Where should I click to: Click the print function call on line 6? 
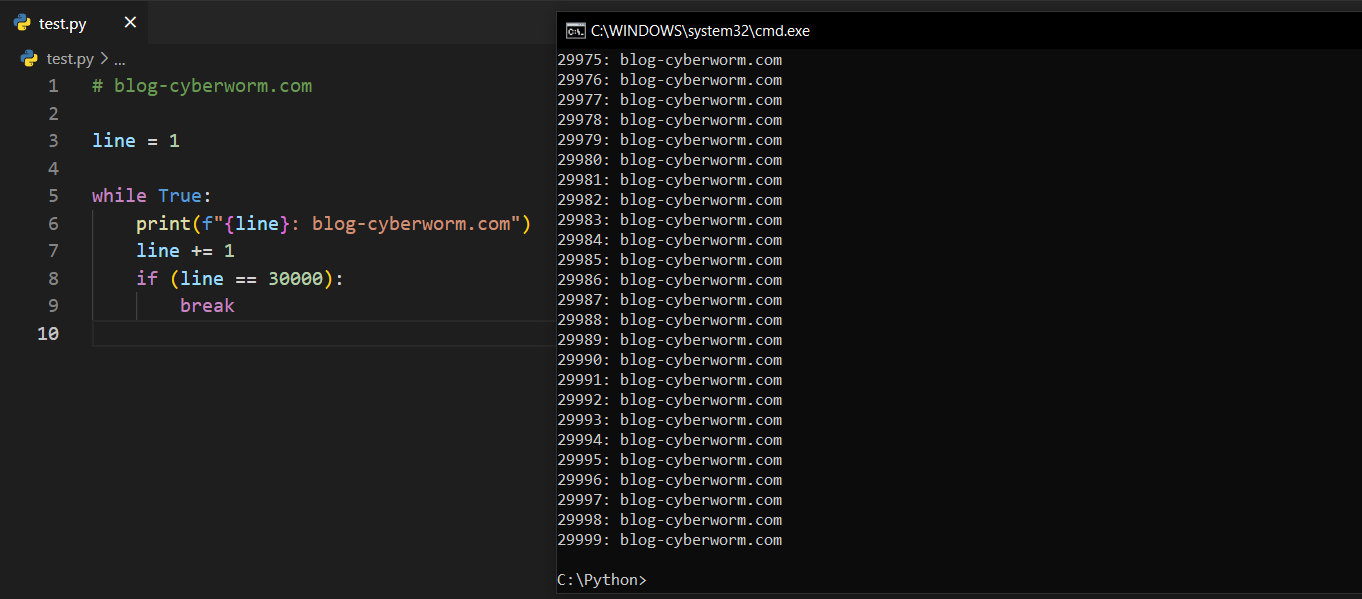pyautogui.click(x=158, y=224)
